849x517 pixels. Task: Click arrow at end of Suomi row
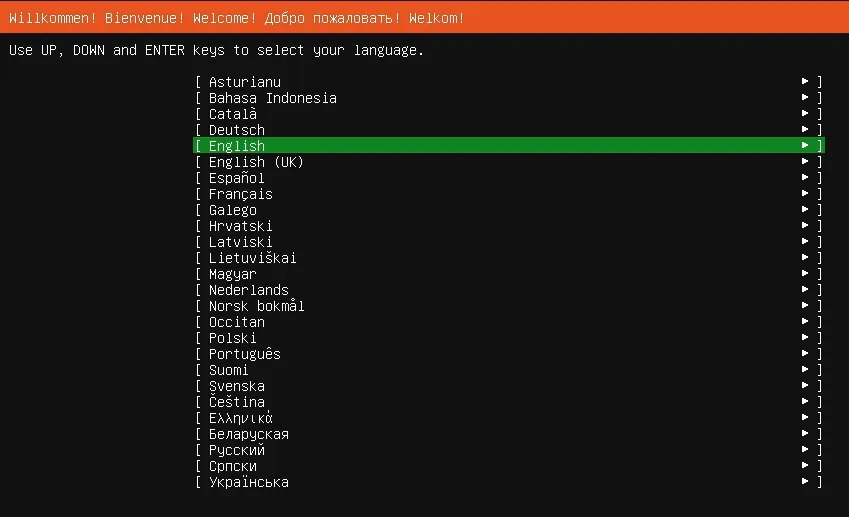(805, 369)
